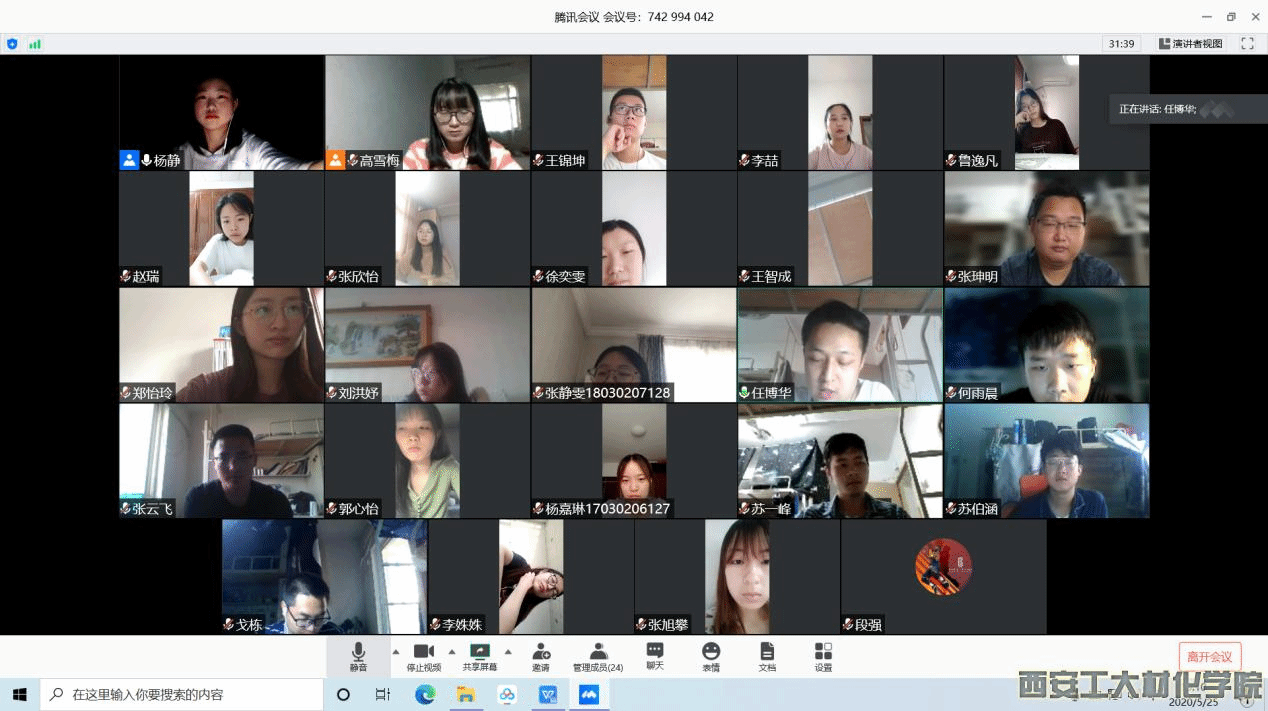Stop video using 停止视频 camera button
The width and height of the screenshot is (1268, 711).
click(423, 656)
